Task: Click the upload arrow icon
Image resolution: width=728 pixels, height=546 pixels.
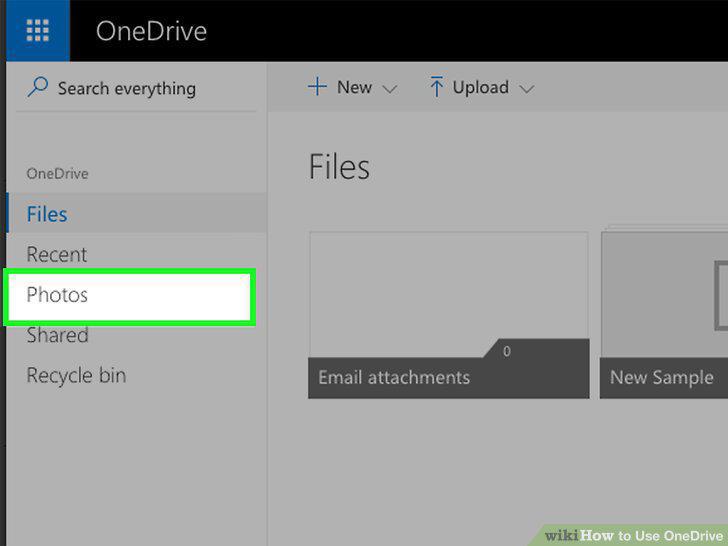Action: click(x=436, y=87)
